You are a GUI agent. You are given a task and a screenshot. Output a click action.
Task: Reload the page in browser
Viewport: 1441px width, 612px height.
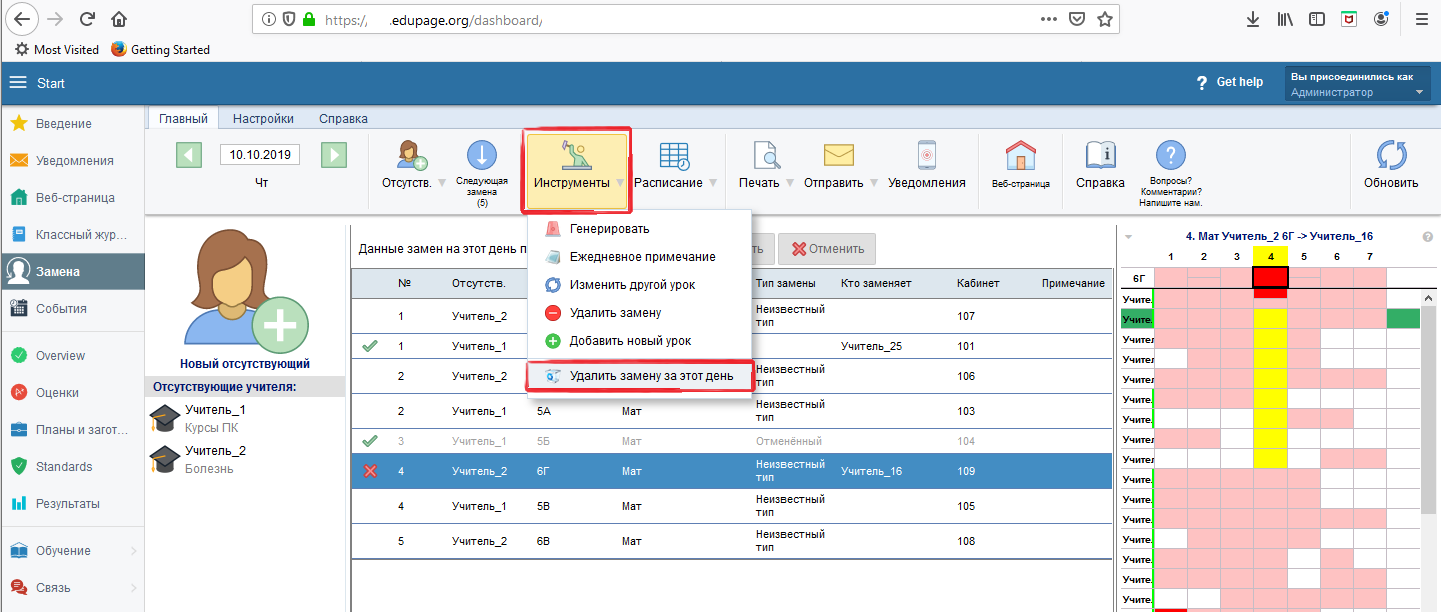click(87, 19)
